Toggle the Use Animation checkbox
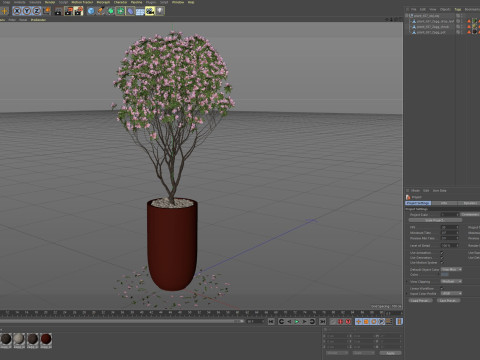 pos(442,253)
